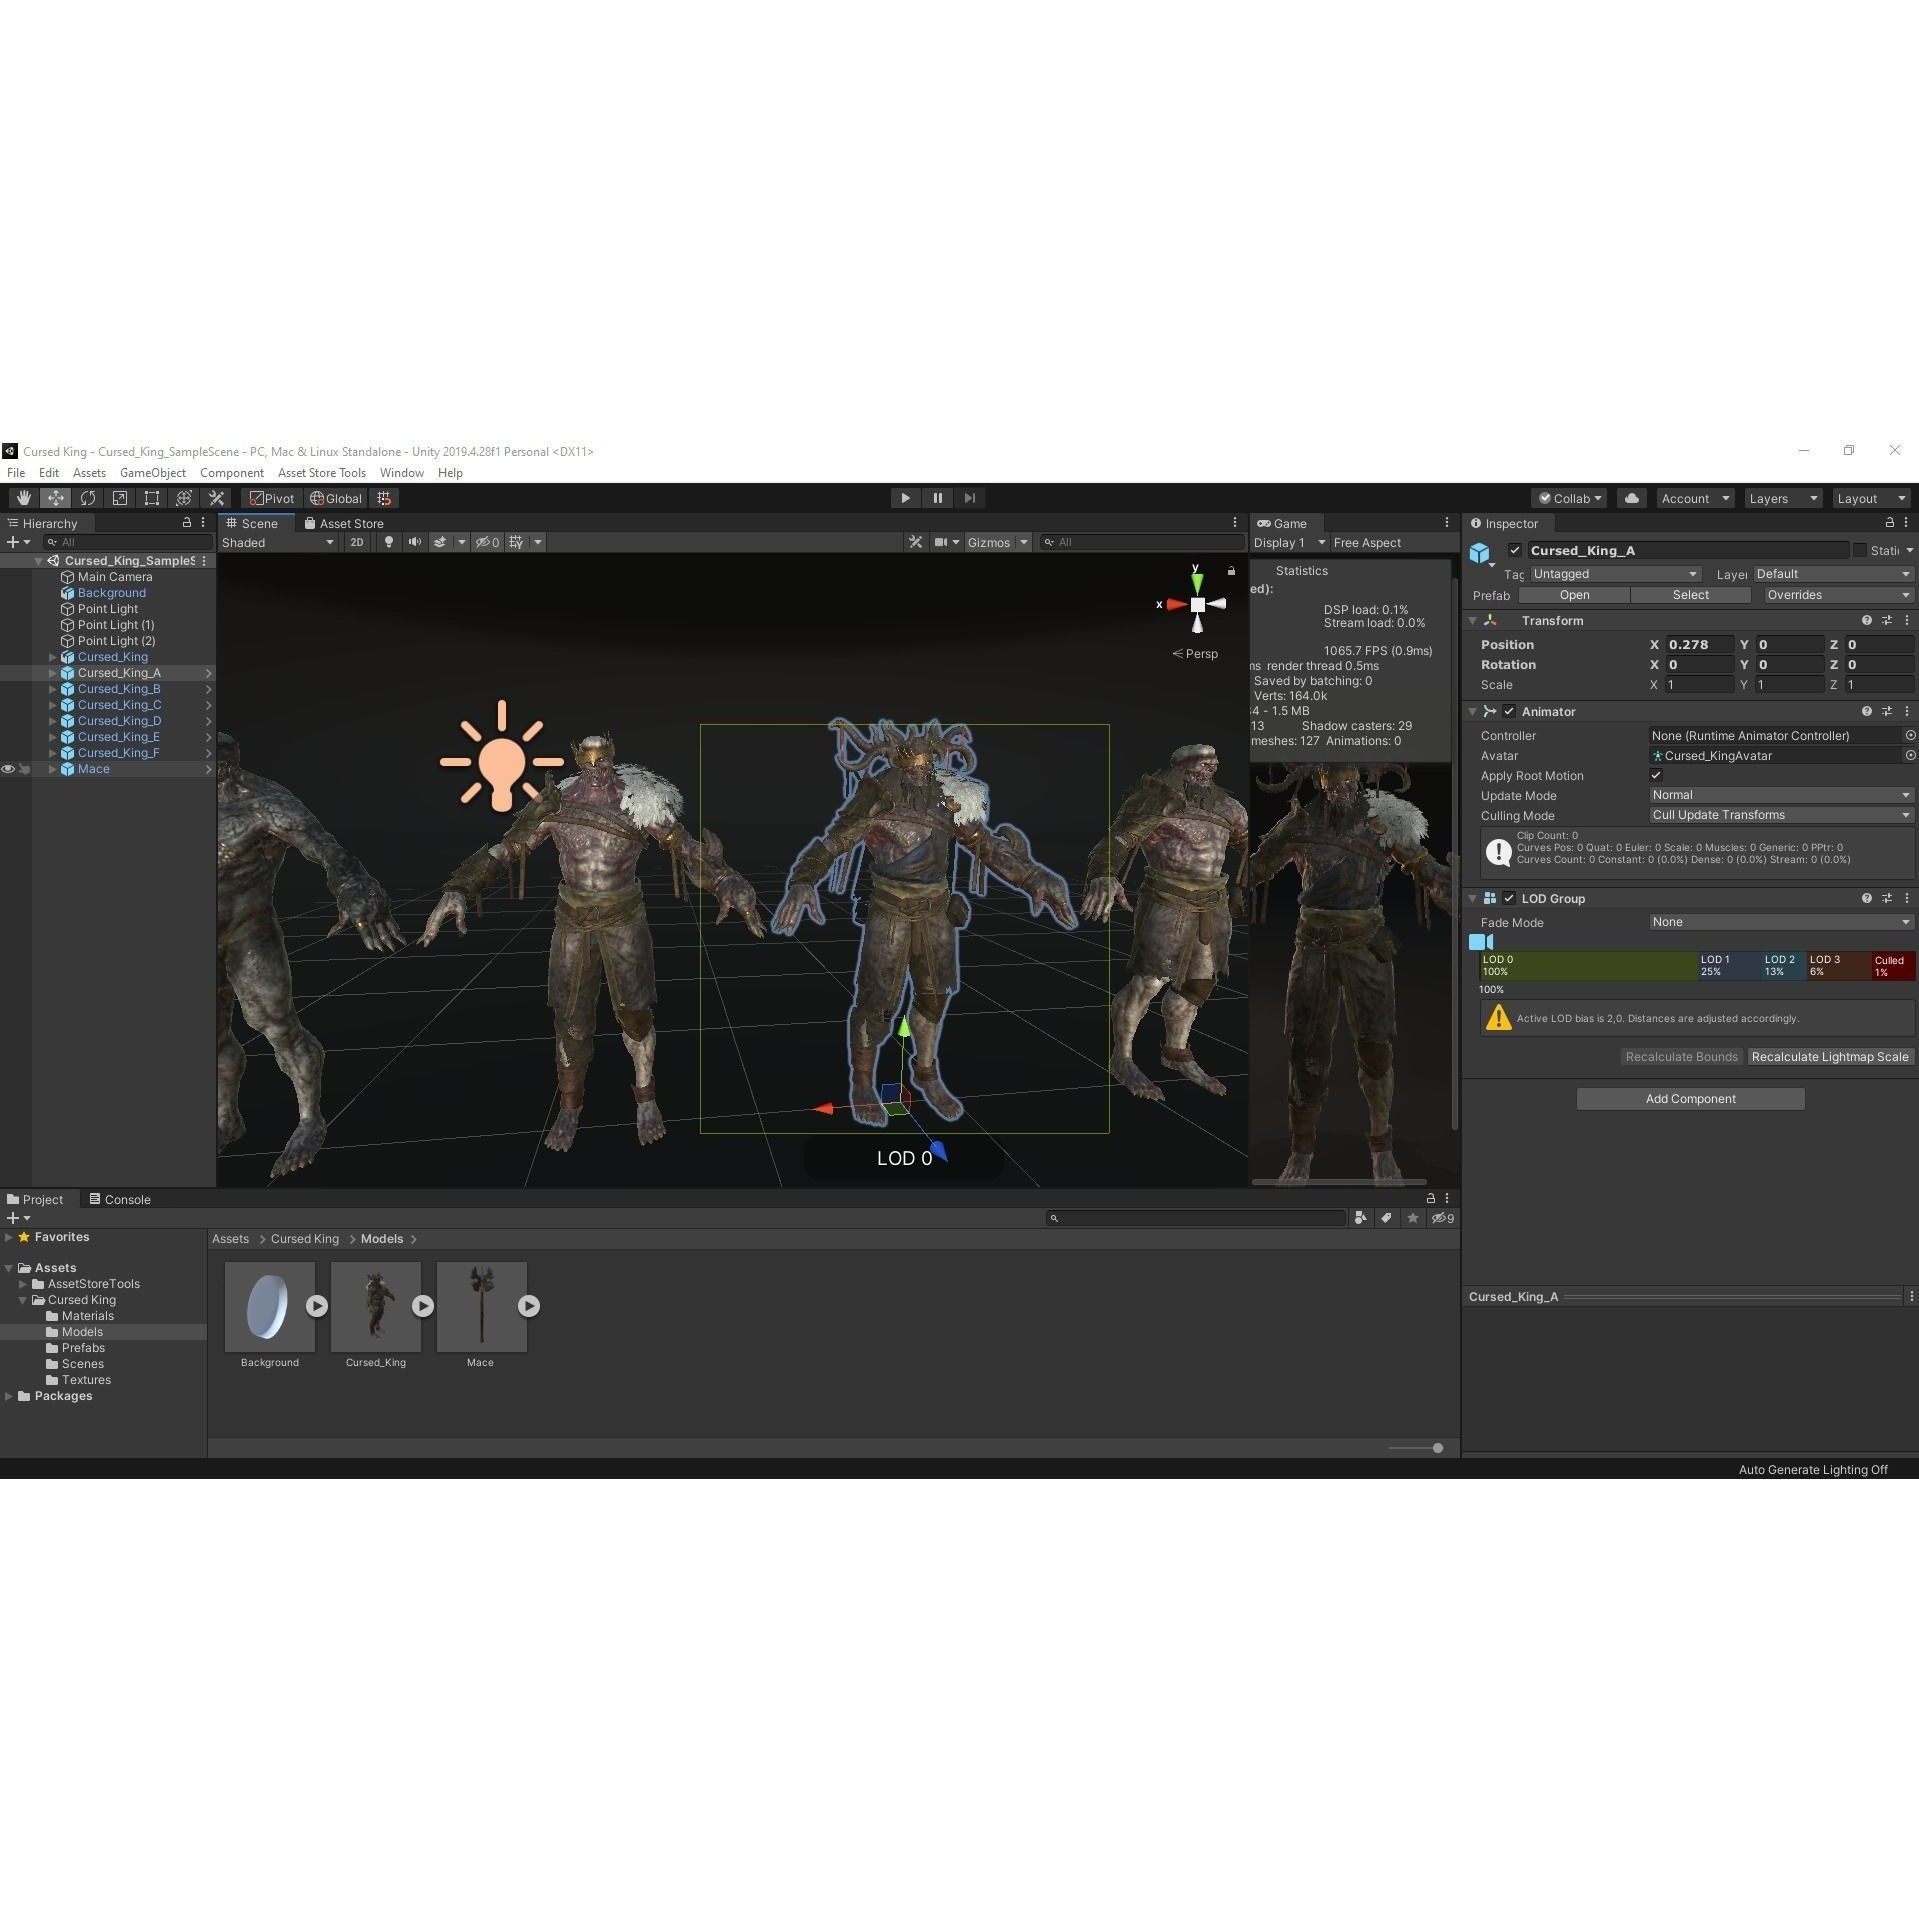Click the LOD 1 bar segment
This screenshot has height=1919, width=1919.
[1728, 965]
